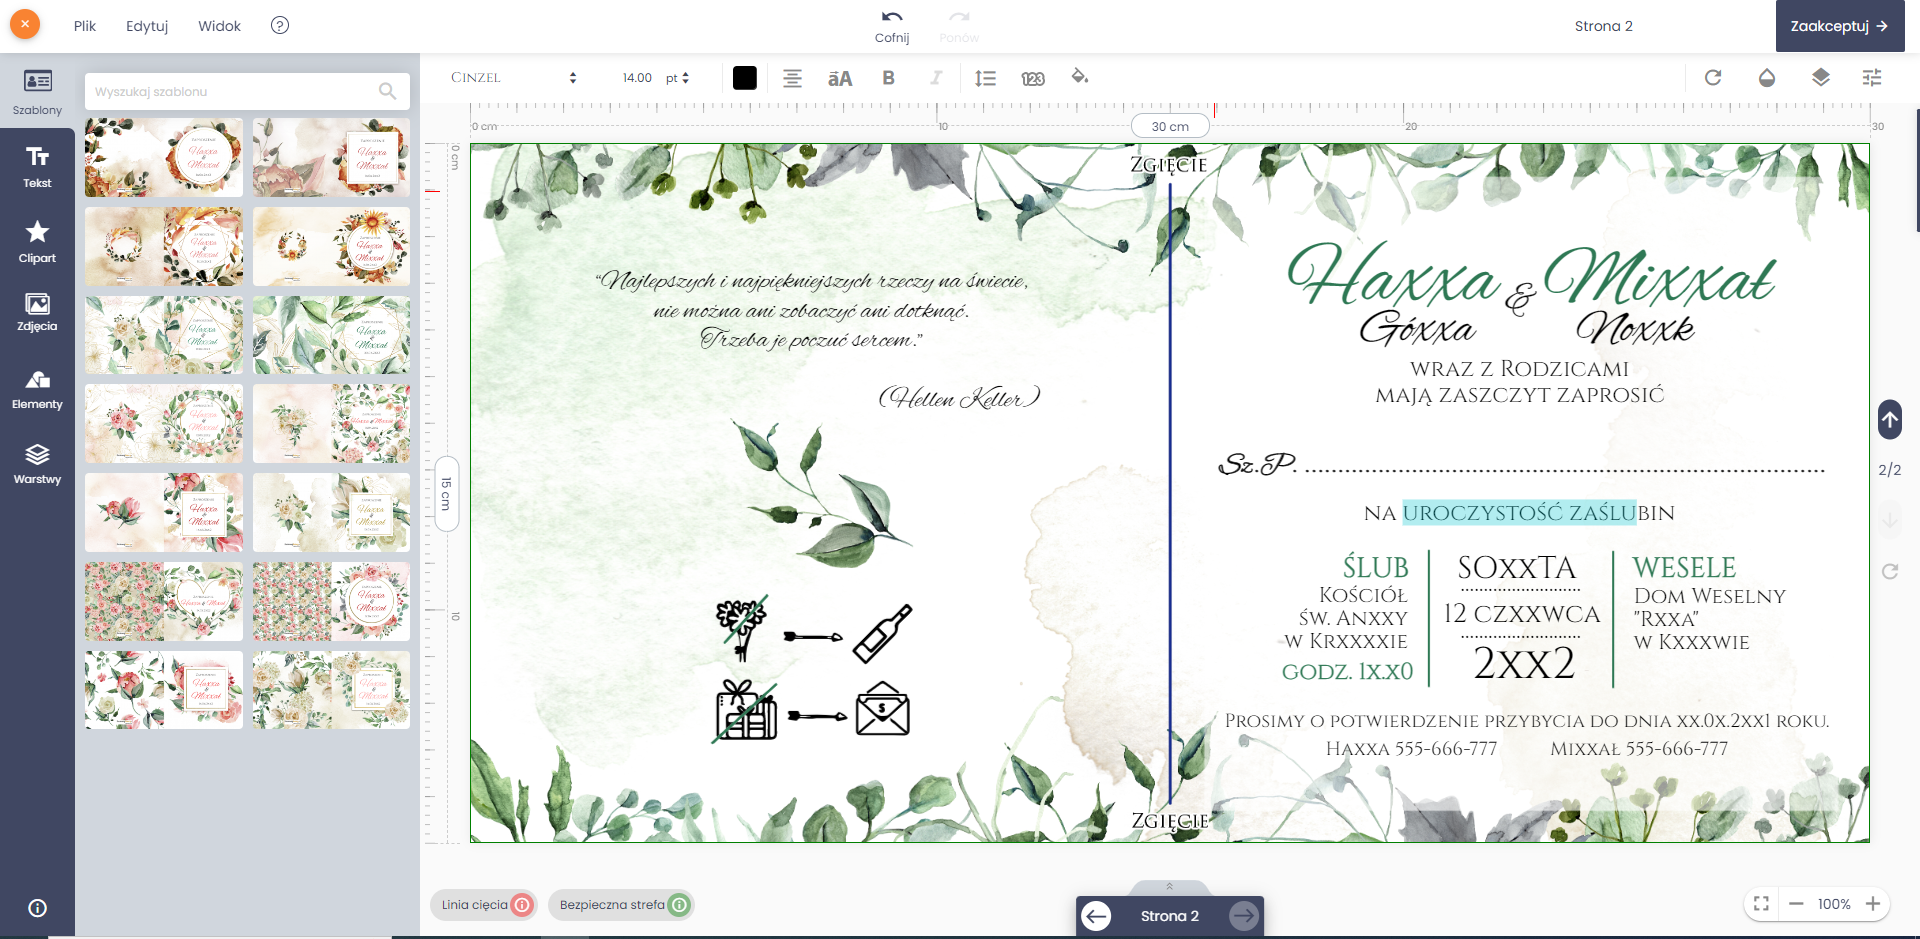Toggle bold formatting
The height and width of the screenshot is (939, 1920).
pyautogui.click(x=888, y=78)
